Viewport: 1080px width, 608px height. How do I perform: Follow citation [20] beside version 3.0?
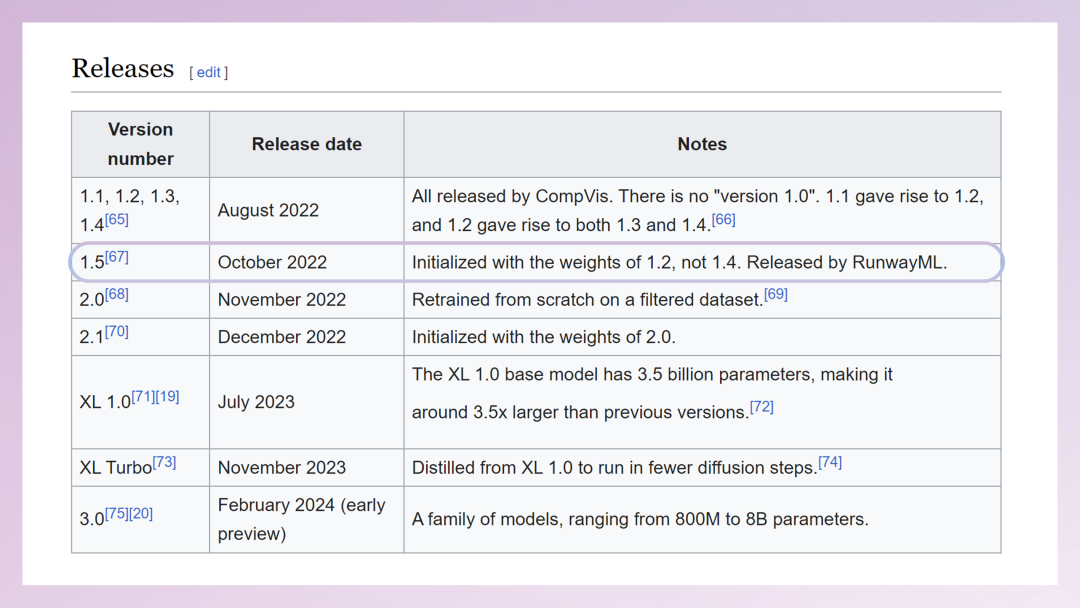pos(141,514)
